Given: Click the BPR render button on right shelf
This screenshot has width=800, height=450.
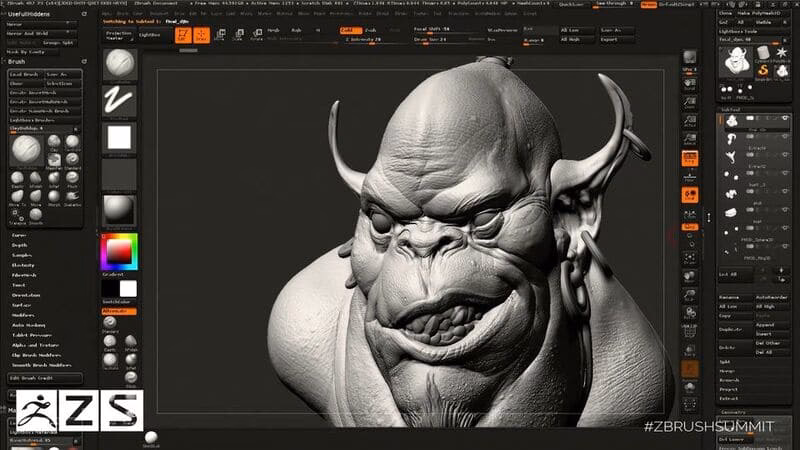Looking at the screenshot, I should tap(690, 59).
